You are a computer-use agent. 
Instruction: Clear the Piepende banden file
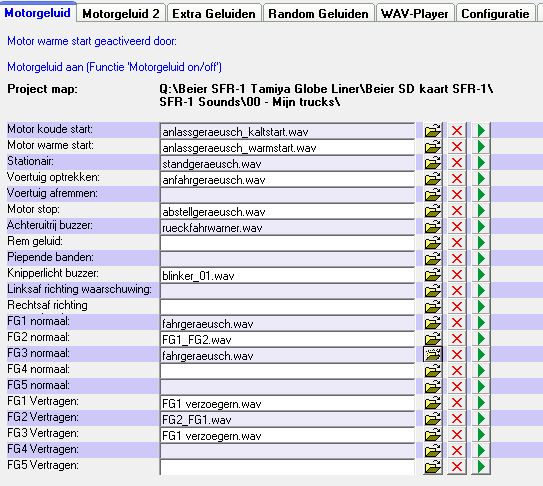pyautogui.click(x=457, y=258)
